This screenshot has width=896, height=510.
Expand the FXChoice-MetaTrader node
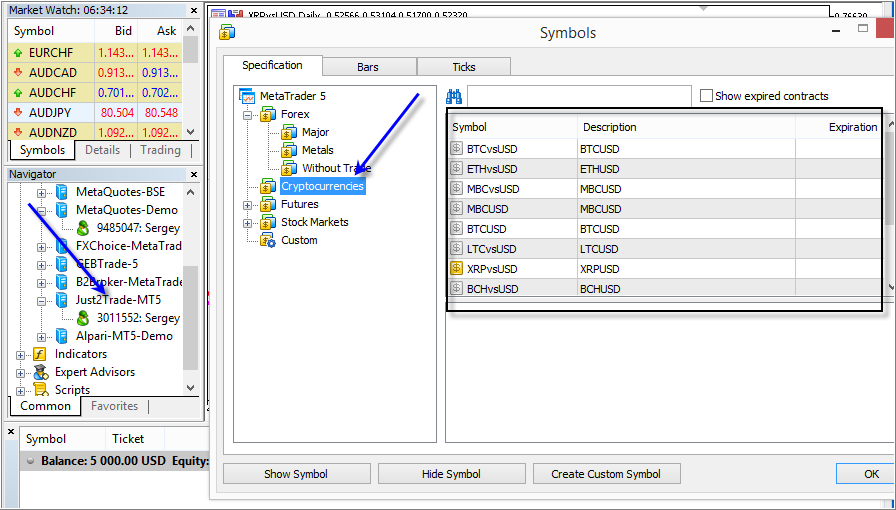click(x=41, y=246)
